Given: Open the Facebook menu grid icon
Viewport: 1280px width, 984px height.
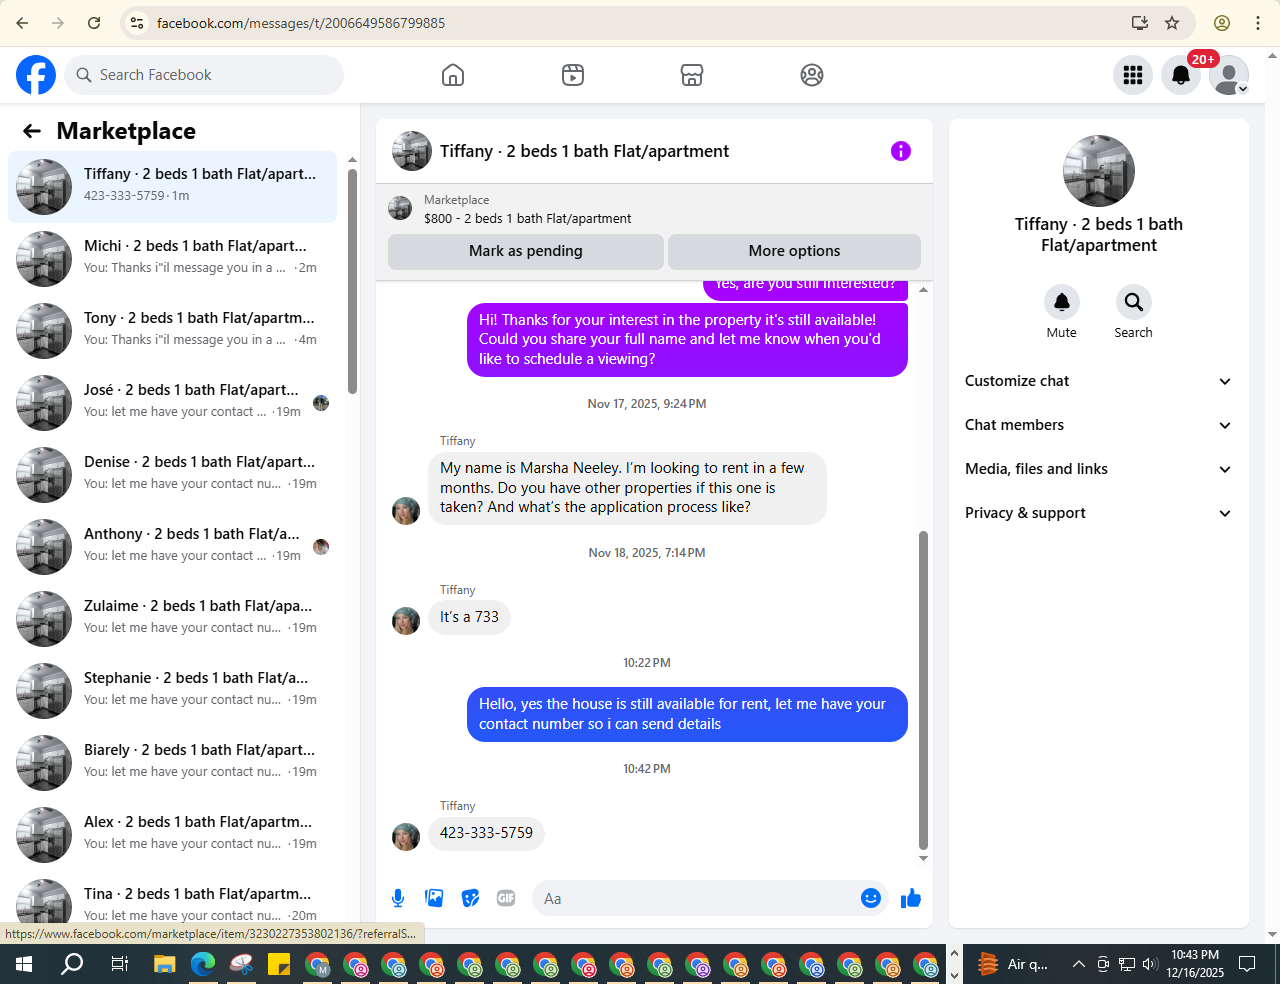Looking at the screenshot, I should tap(1133, 75).
